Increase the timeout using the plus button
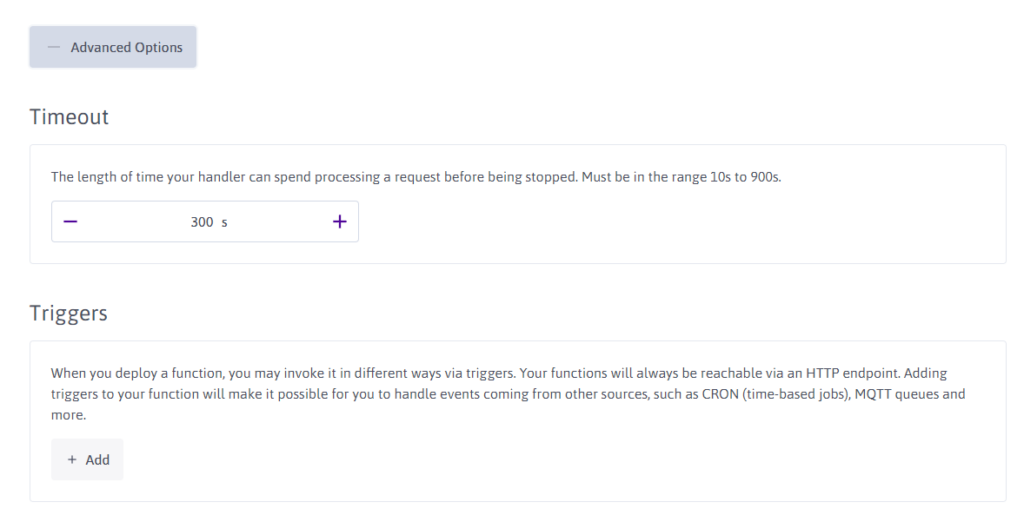1024x522 pixels. (339, 222)
